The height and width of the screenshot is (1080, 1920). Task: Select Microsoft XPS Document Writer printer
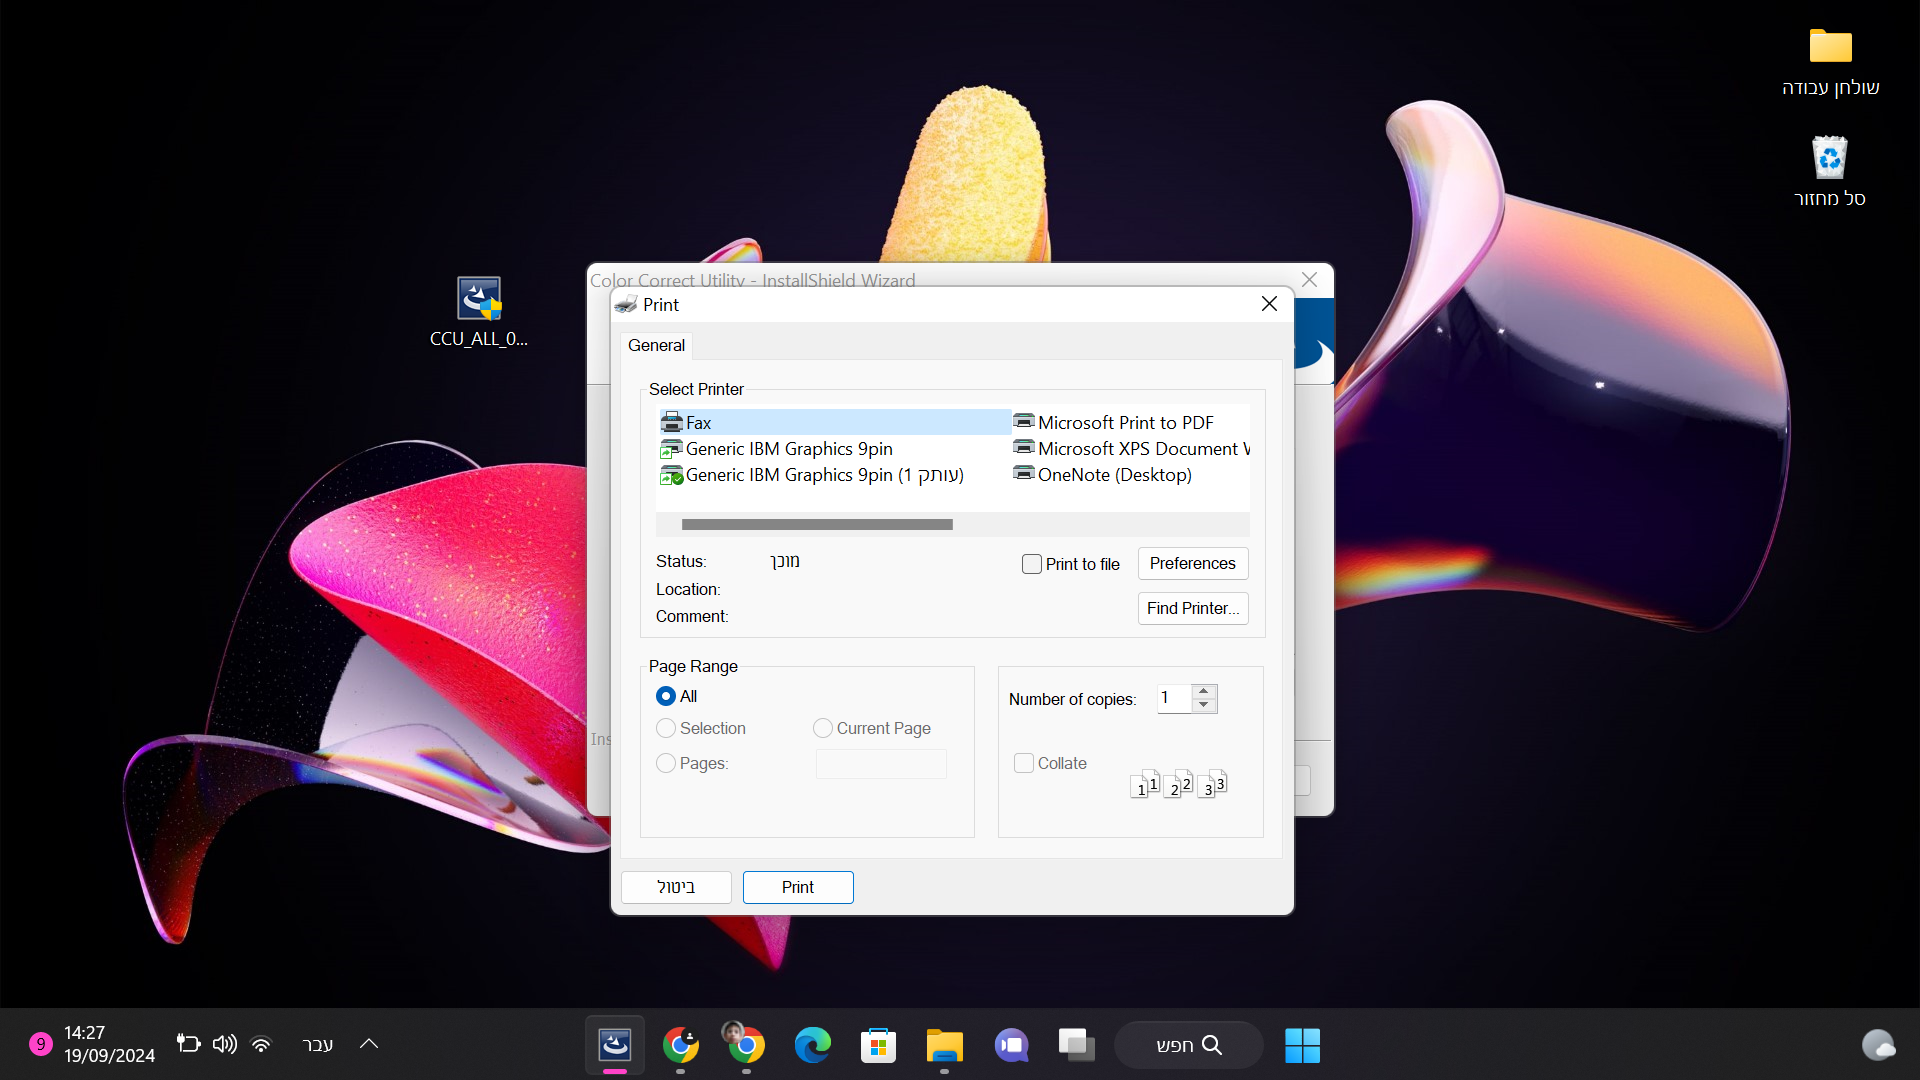click(x=1137, y=449)
